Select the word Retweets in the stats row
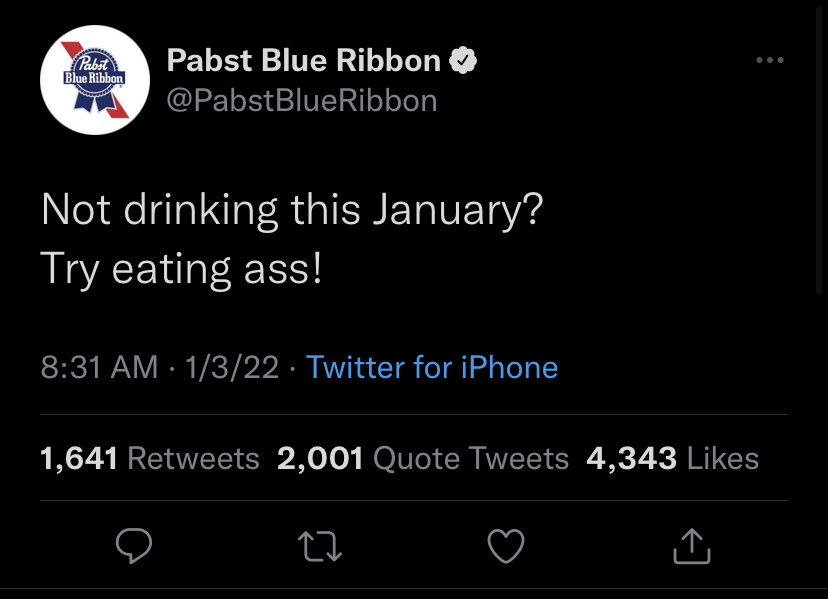 click(194, 459)
